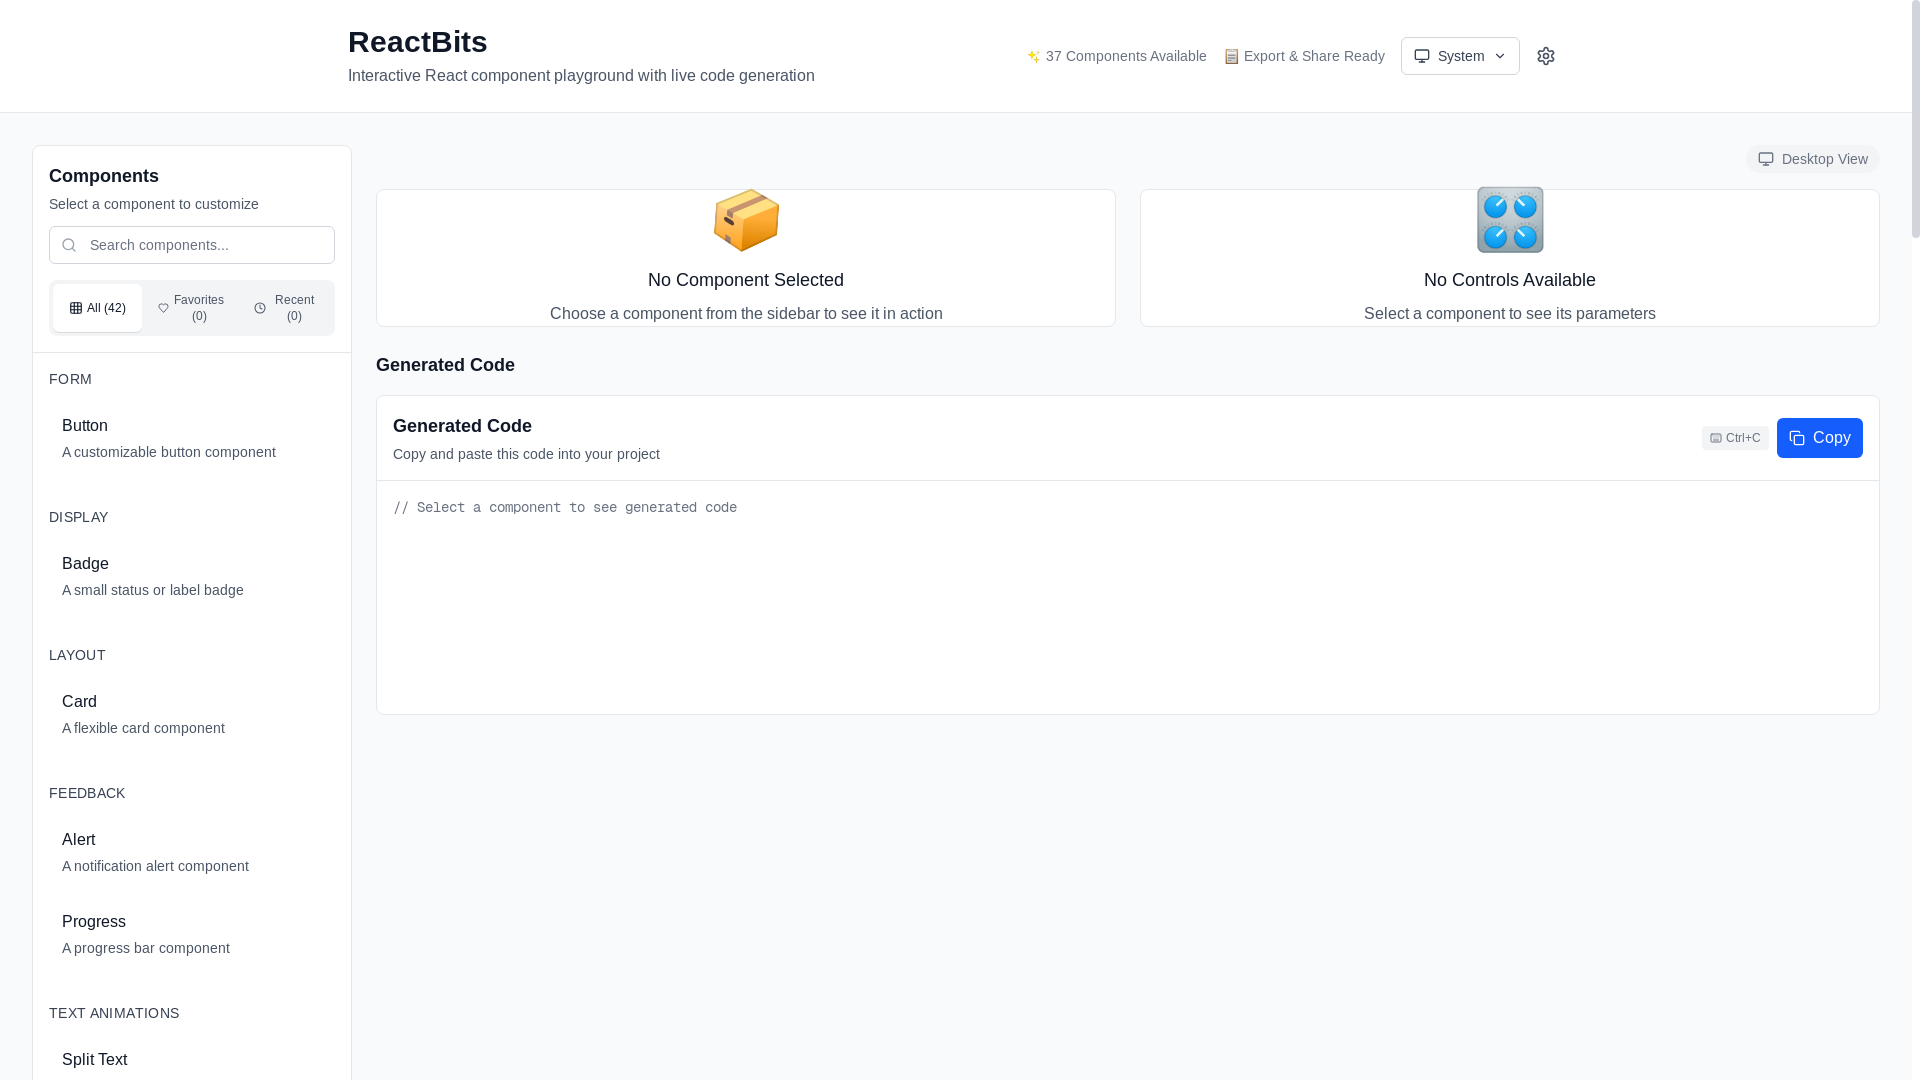Click the control knobs emoji icon
The image size is (1920, 1080).
tap(1510, 220)
